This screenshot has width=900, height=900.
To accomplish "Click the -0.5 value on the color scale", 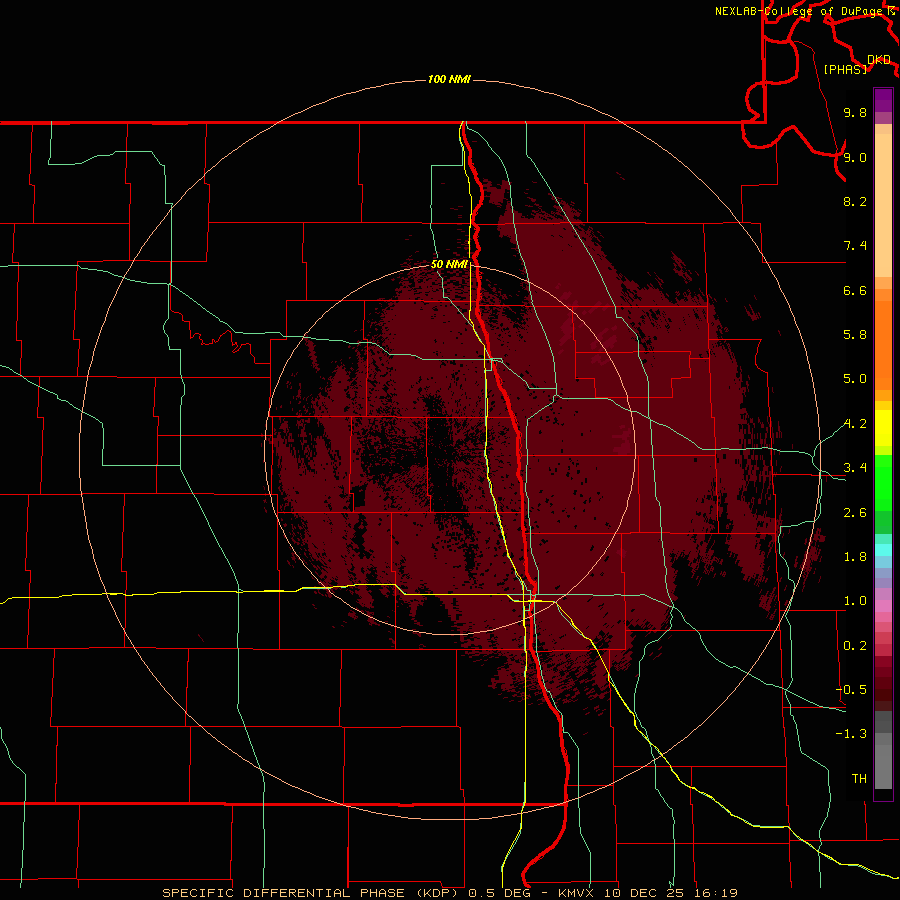I will [851, 690].
